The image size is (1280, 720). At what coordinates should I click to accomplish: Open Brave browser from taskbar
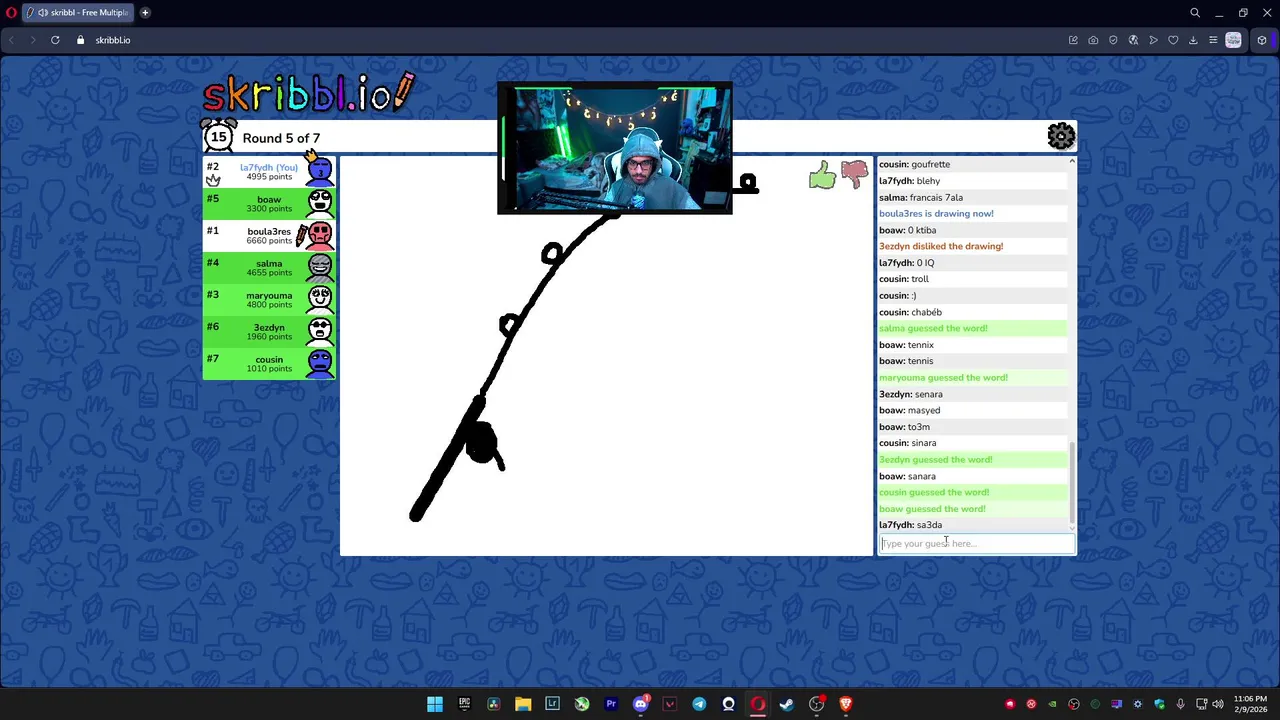pyautogui.click(x=846, y=704)
